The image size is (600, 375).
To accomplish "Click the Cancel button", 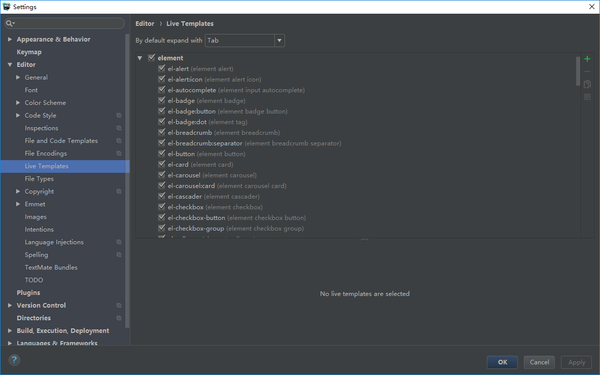I will click(539, 362).
